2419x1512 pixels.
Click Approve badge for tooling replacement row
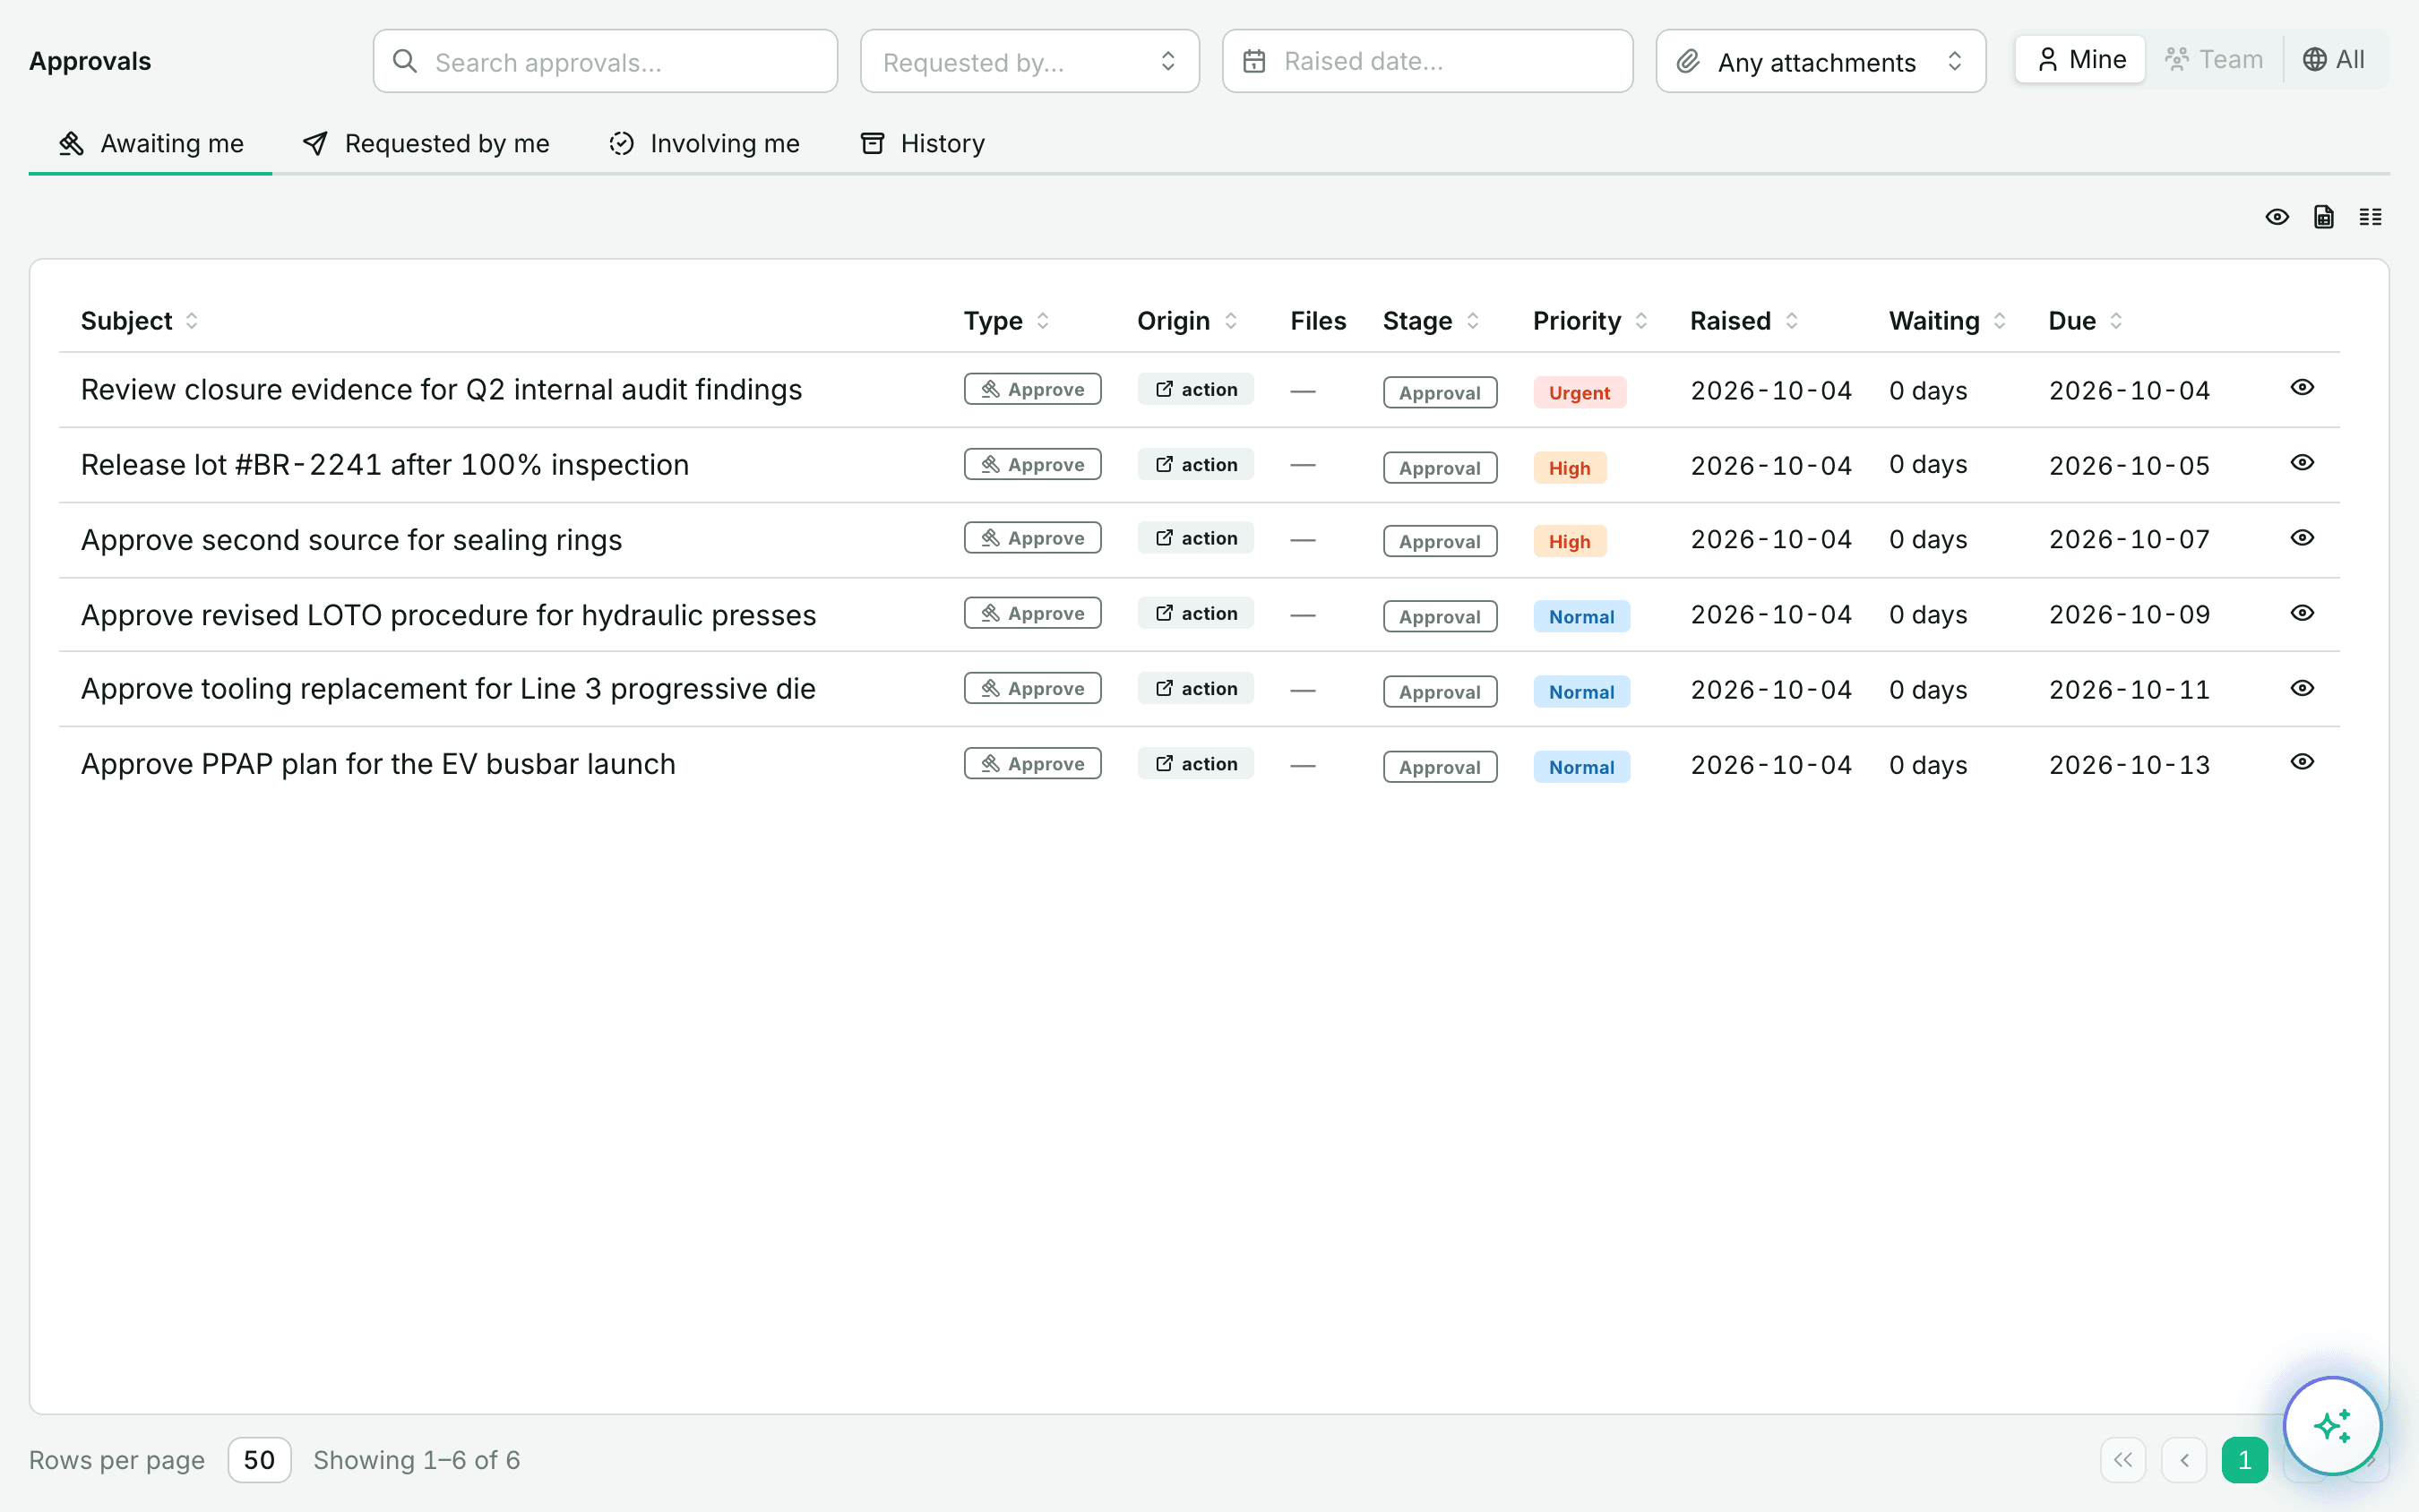click(x=1032, y=688)
